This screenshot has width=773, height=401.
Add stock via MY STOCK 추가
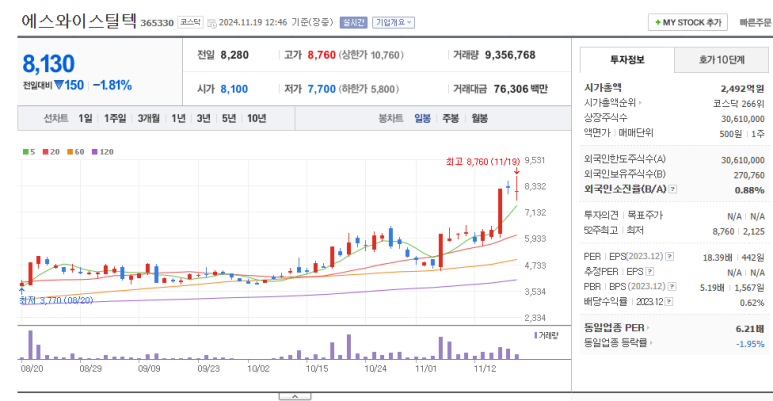(688, 23)
